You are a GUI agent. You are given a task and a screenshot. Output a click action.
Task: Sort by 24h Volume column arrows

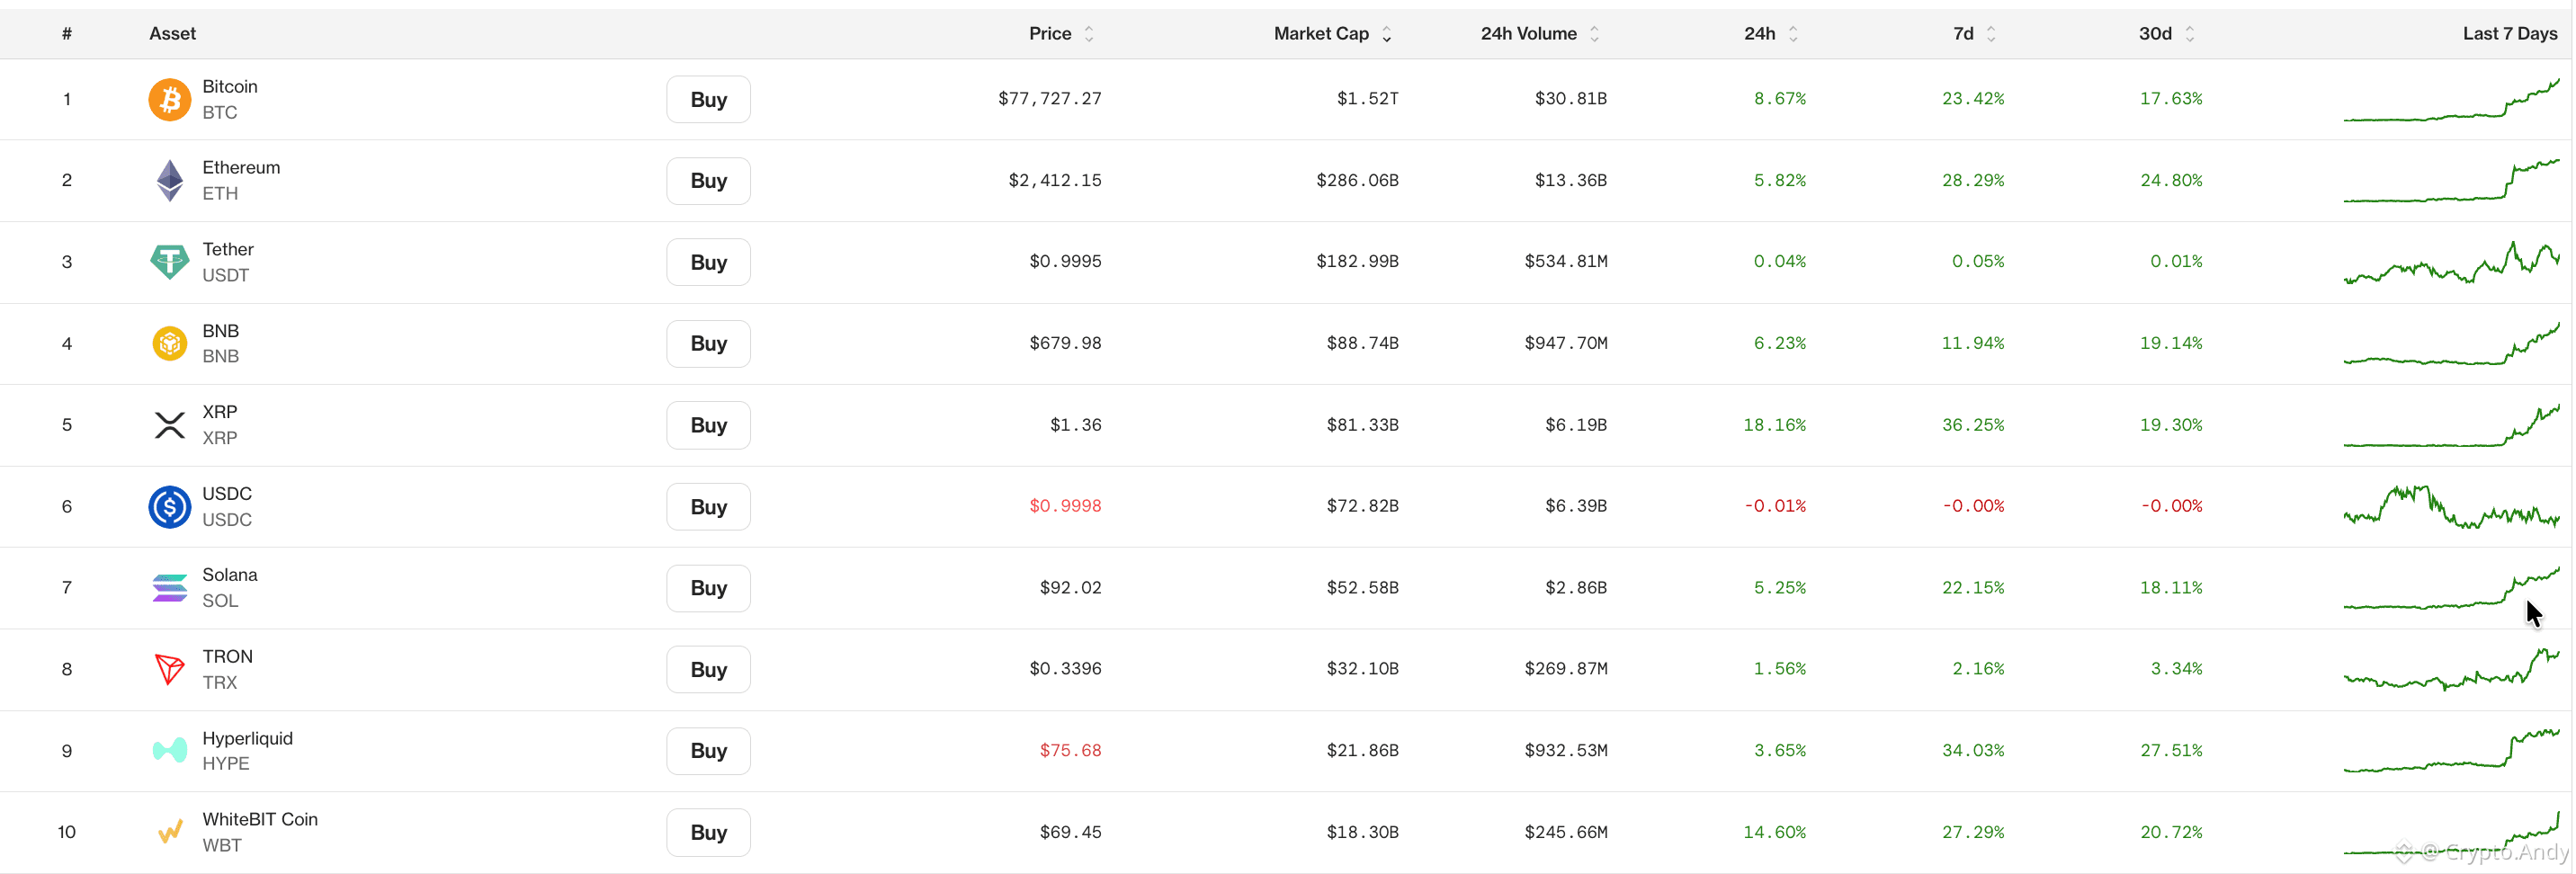tap(1594, 34)
